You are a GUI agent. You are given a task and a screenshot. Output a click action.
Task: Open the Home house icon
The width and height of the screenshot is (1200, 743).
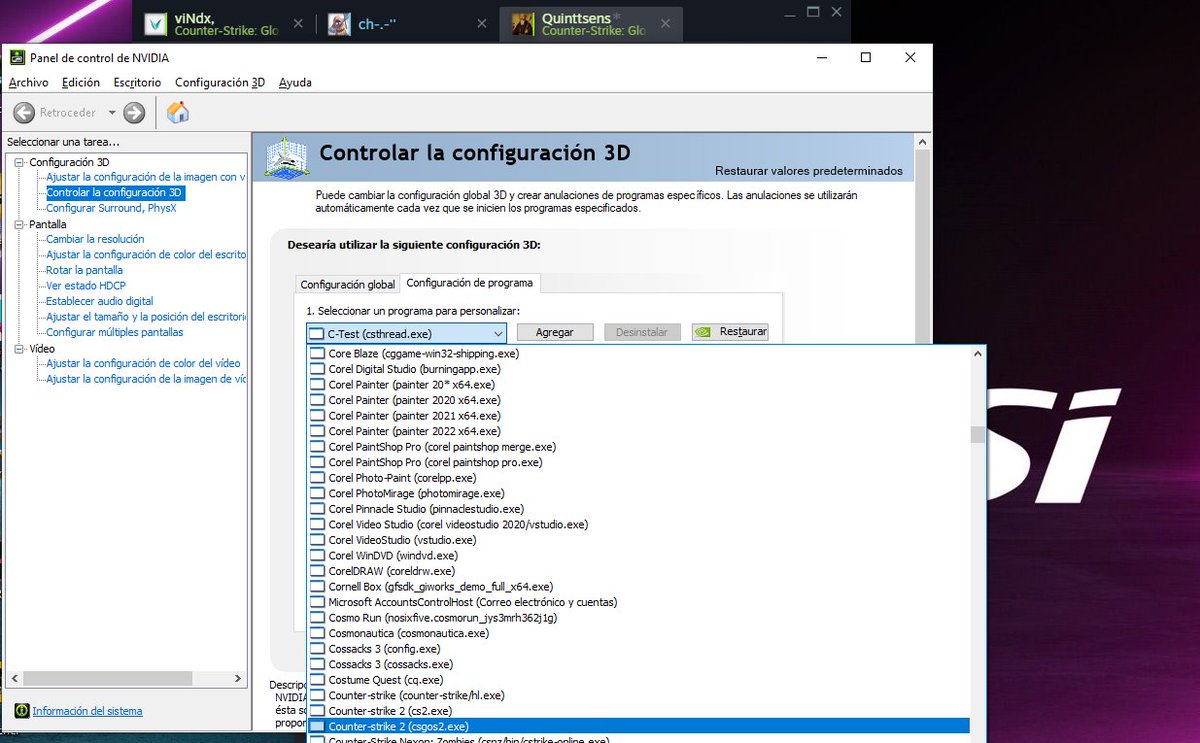point(178,112)
